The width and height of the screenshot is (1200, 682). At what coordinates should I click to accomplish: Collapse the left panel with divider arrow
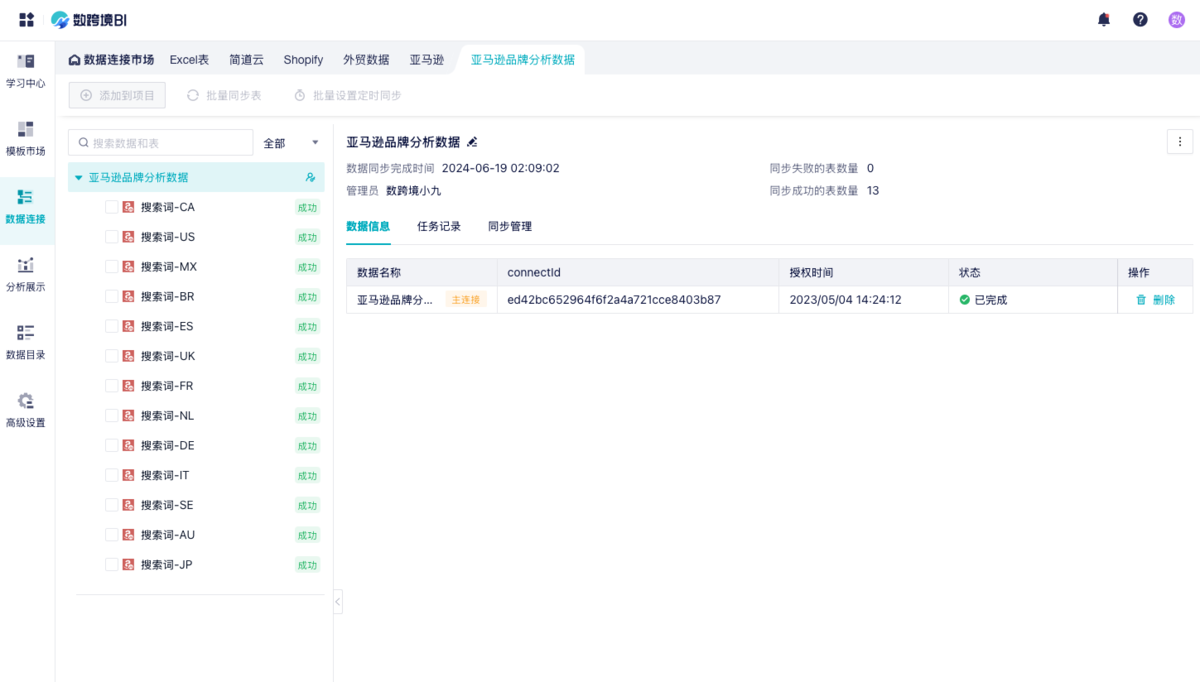click(338, 601)
